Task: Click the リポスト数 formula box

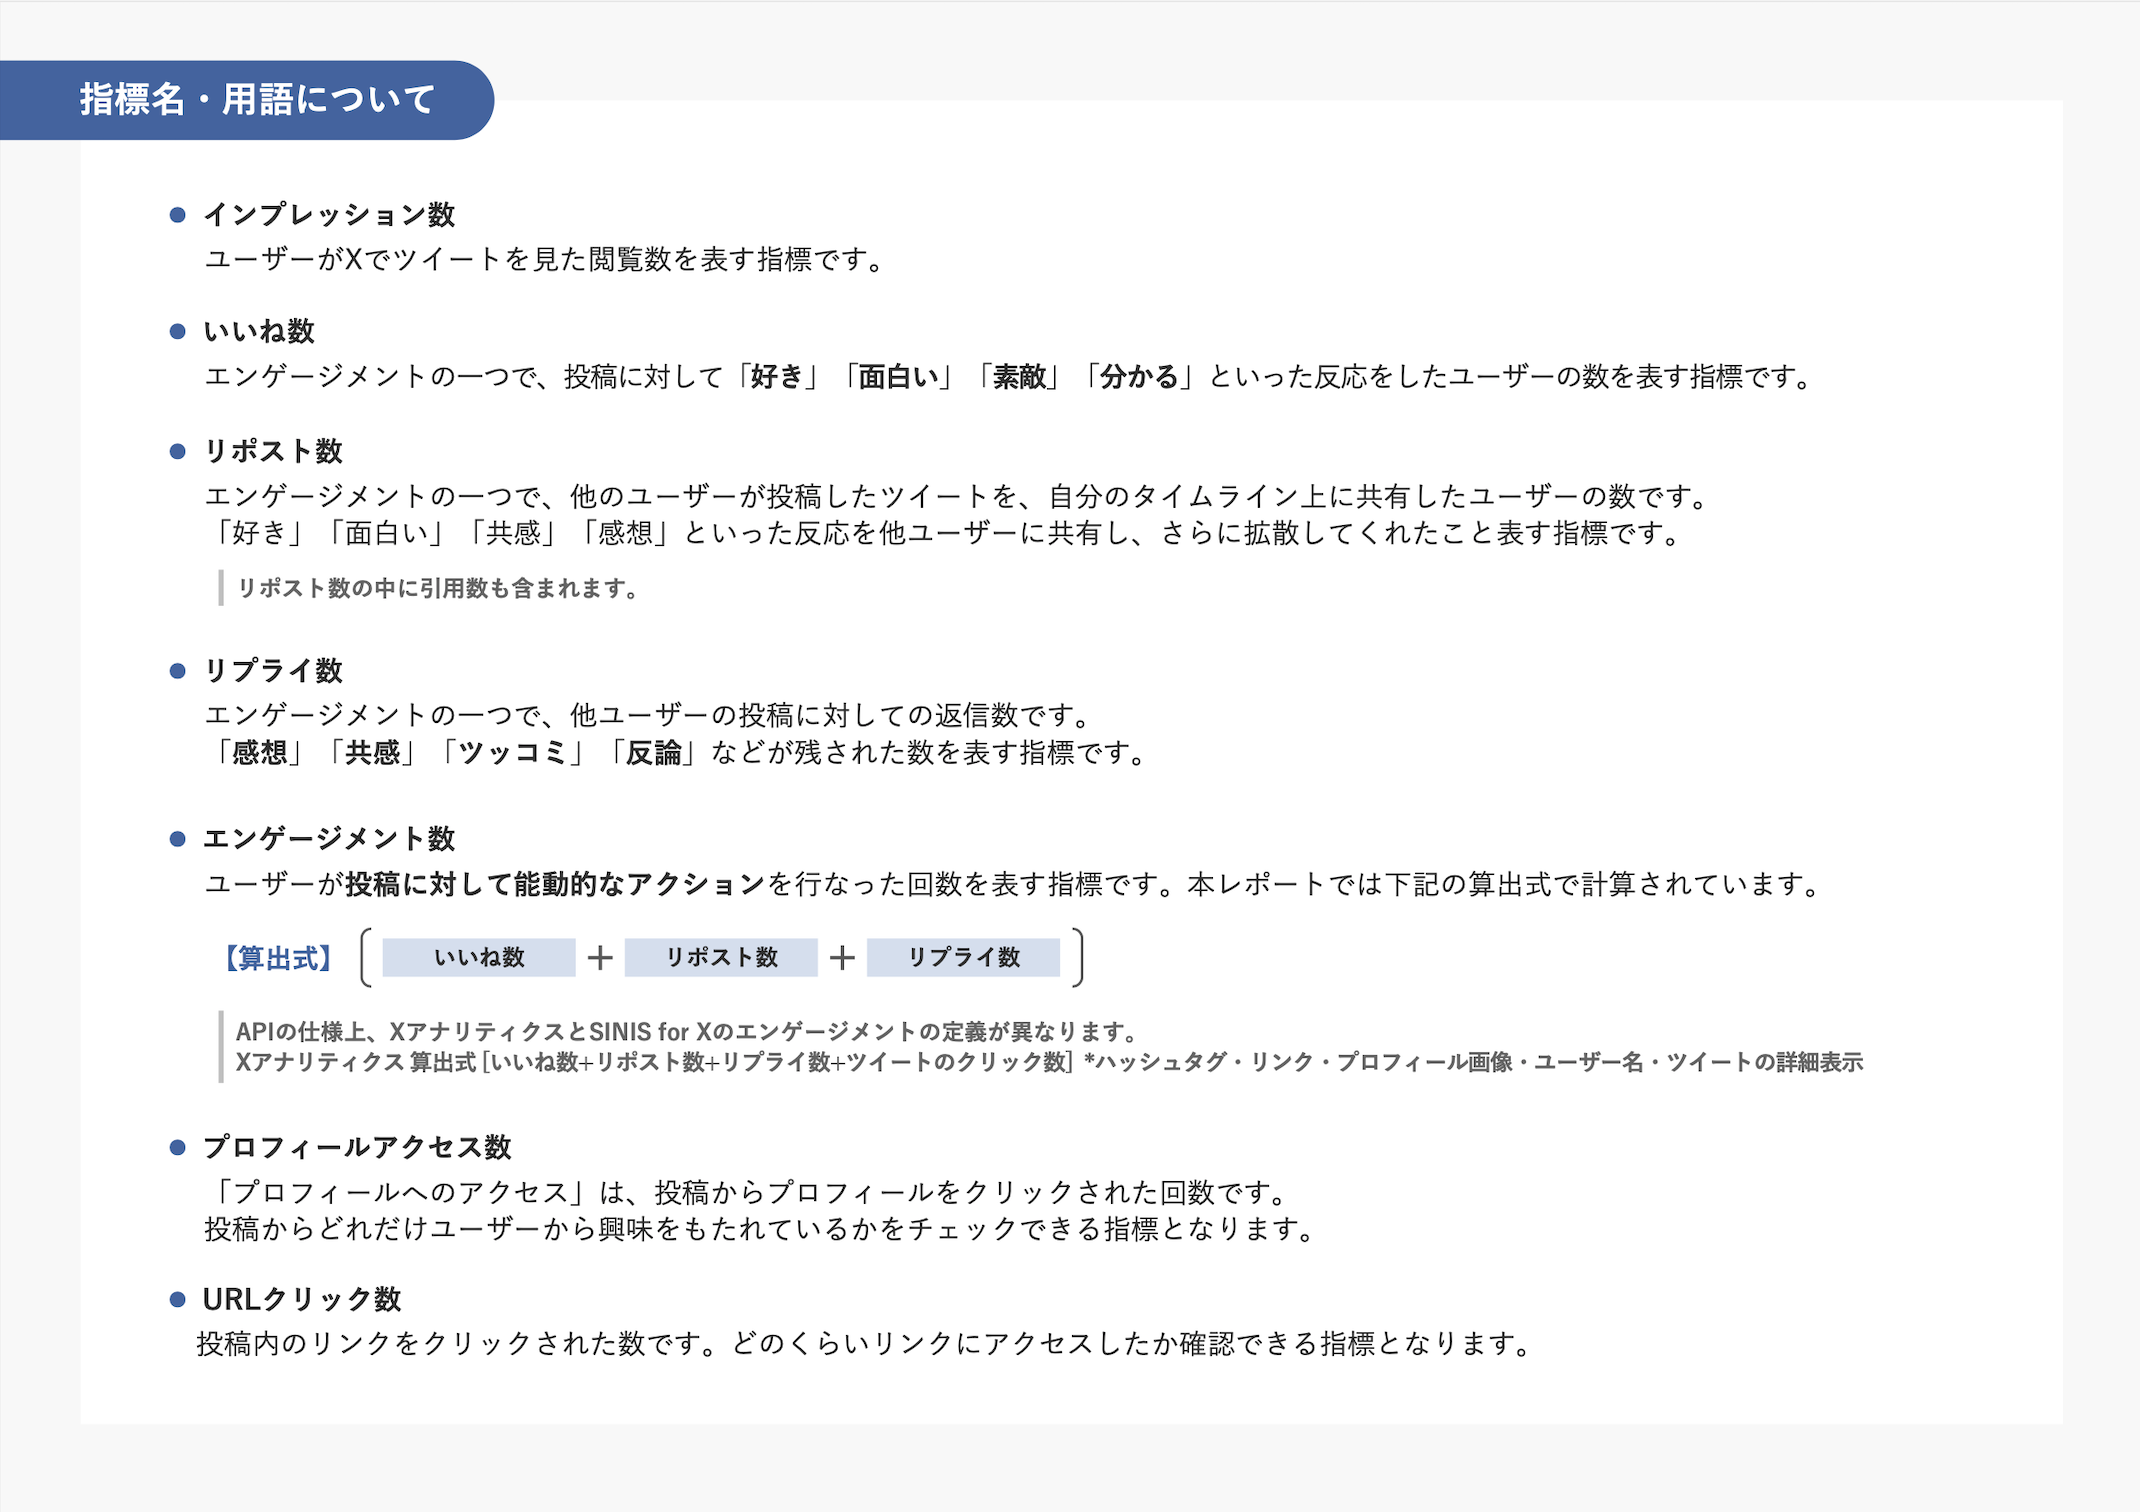Action: pyautogui.click(x=721, y=957)
